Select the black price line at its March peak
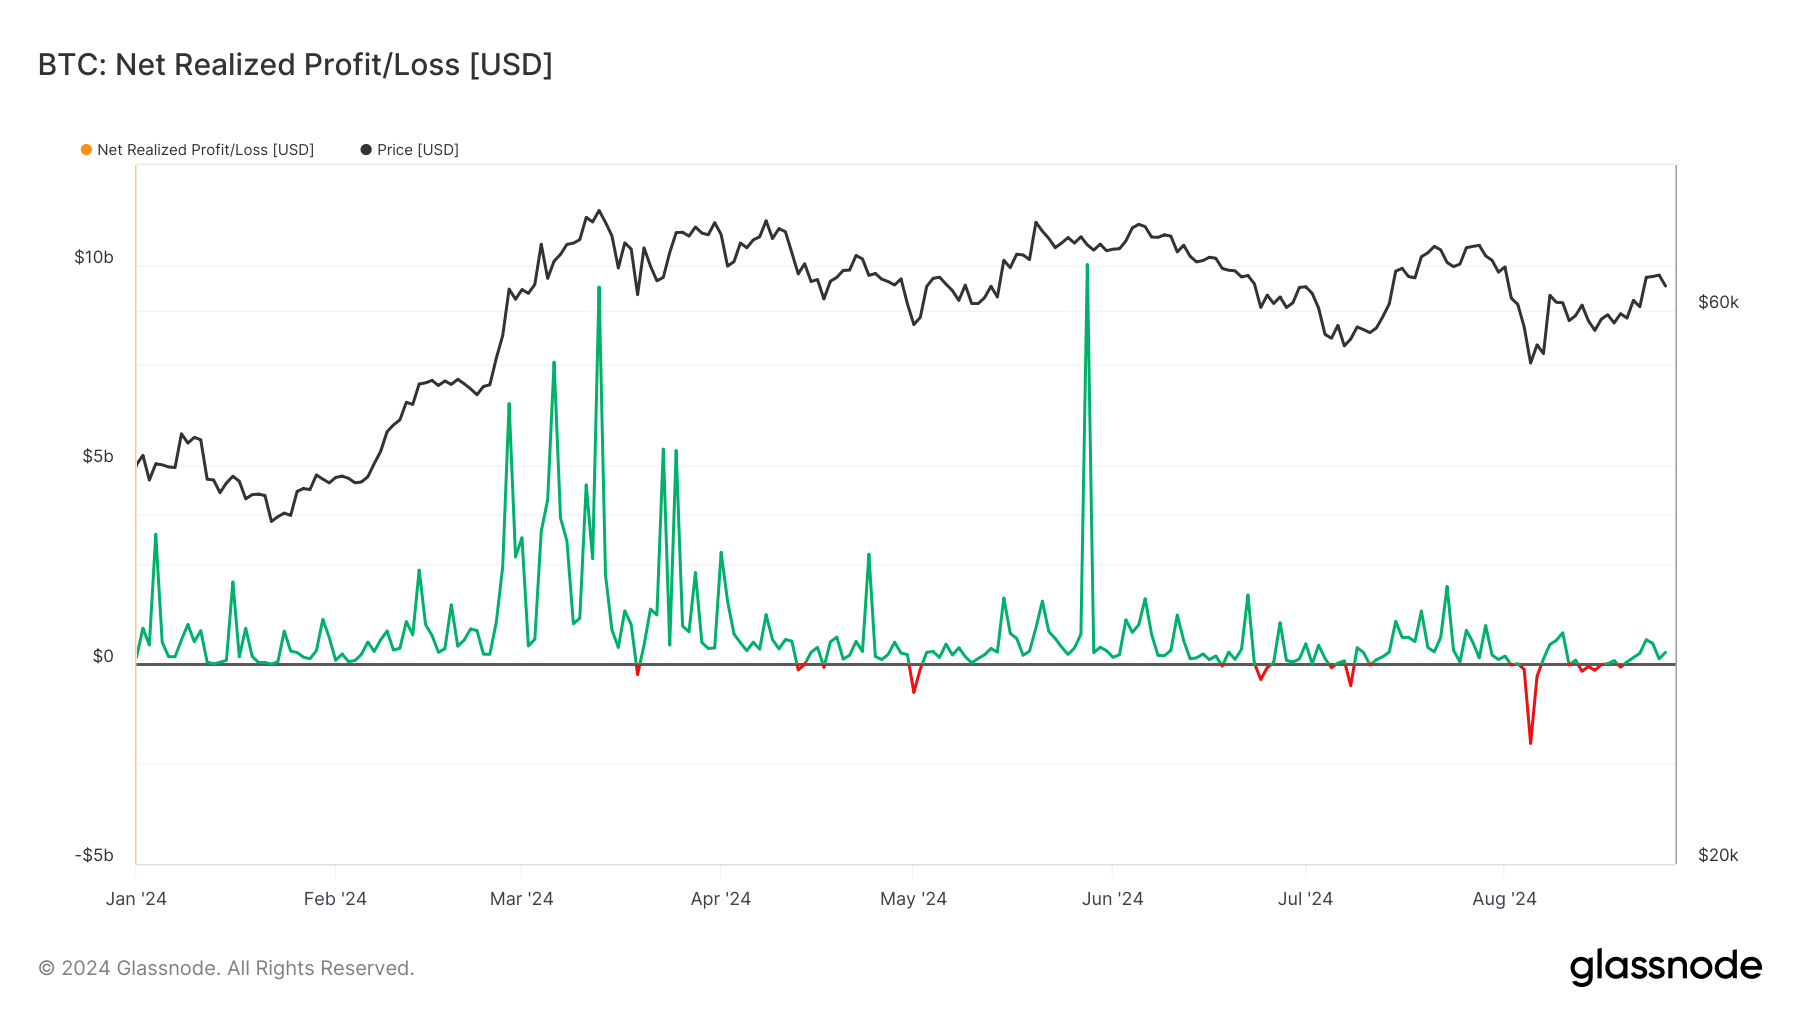Viewport: 1800px width, 1013px height. [598, 211]
